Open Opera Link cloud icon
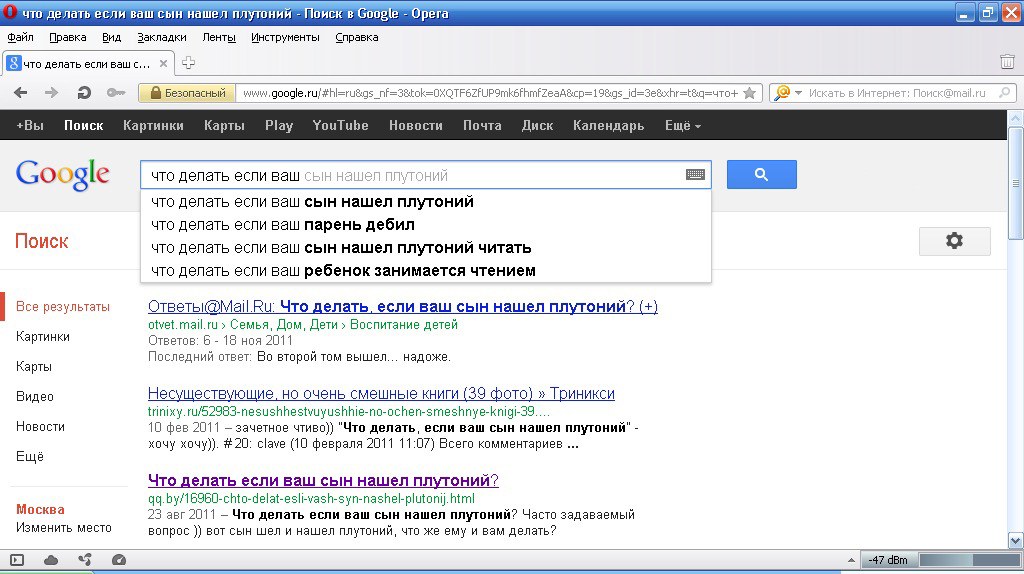 click(51, 560)
